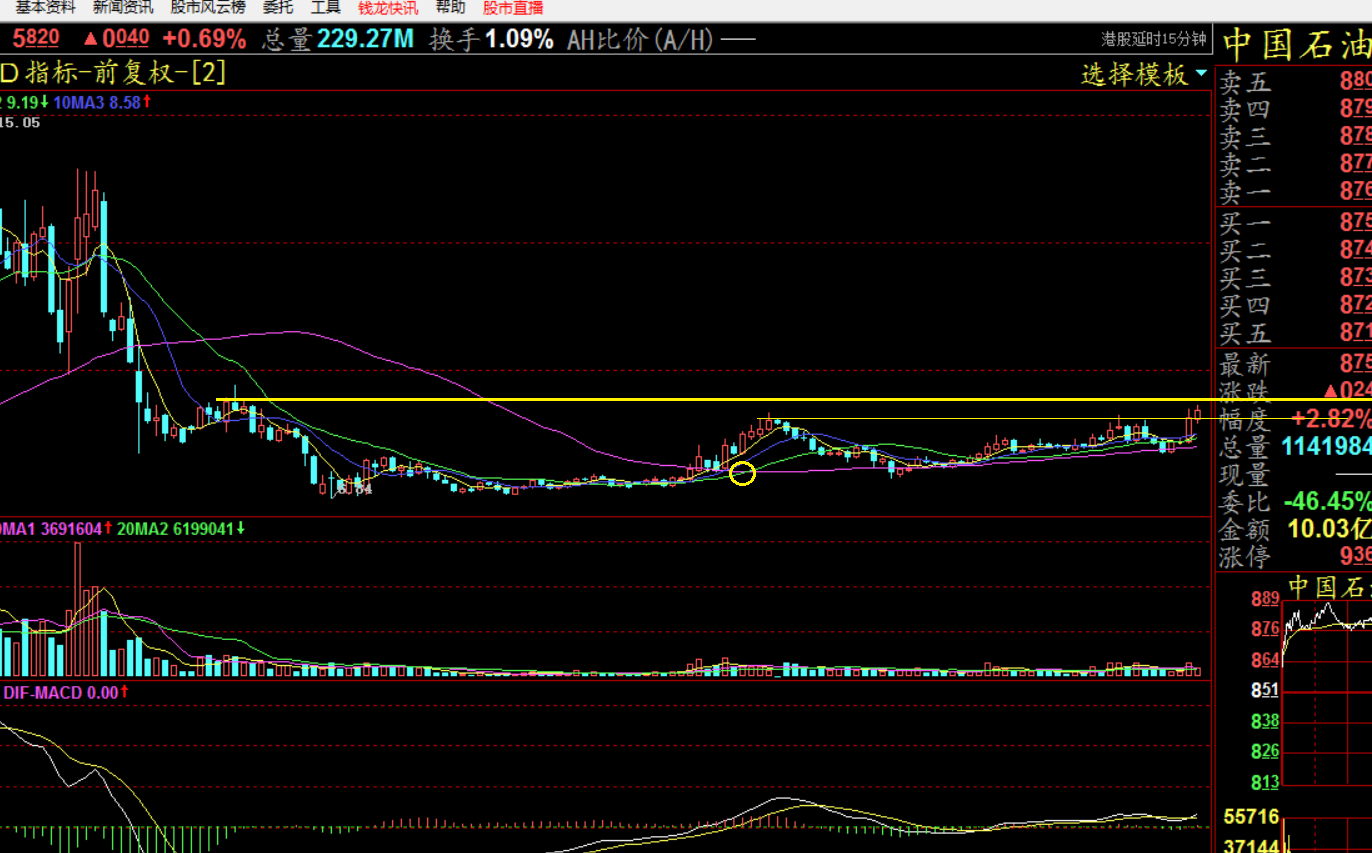1372x853 pixels.
Task: Click the +0.69% change value
Action: tap(205, 40)
